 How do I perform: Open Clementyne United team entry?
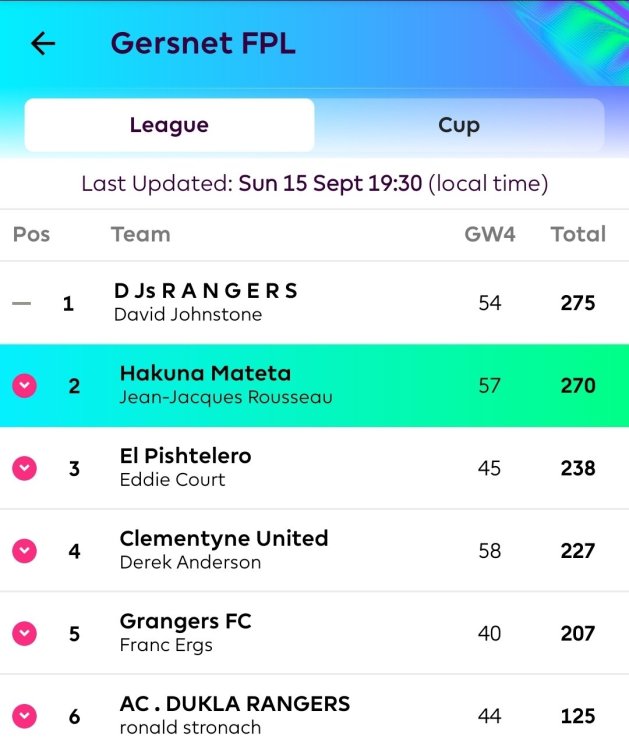pyautogui.click(x=314, y=551)
